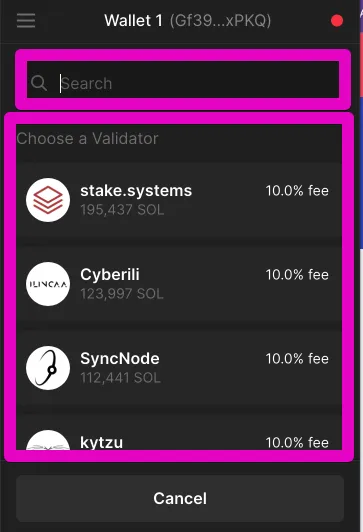Select the stake.systems validator logo

tap(48, 200)
